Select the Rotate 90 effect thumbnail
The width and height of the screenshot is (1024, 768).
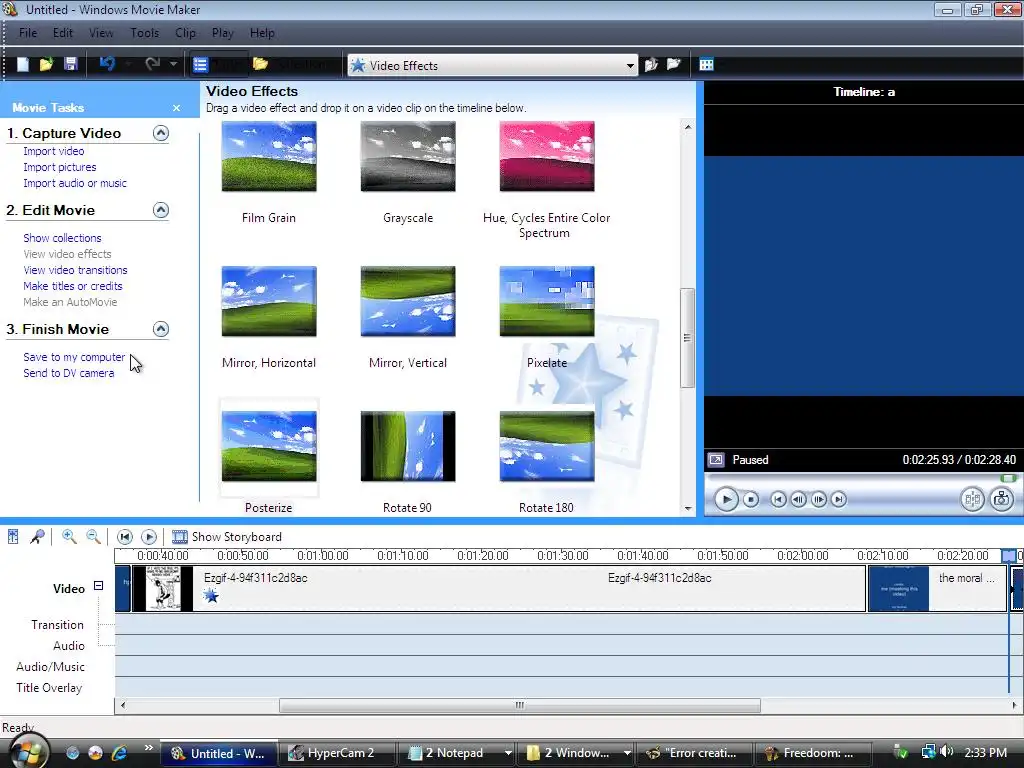[408, 447]
